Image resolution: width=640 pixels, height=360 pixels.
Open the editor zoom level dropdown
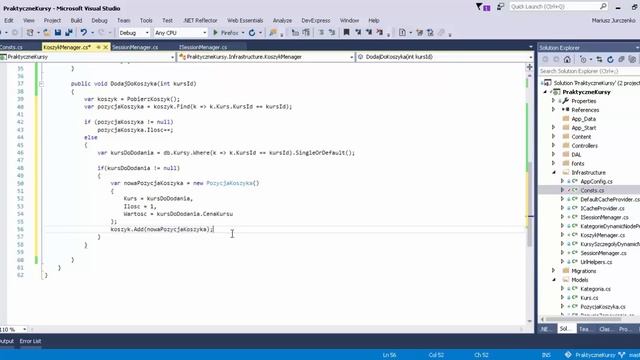[24, 329]
